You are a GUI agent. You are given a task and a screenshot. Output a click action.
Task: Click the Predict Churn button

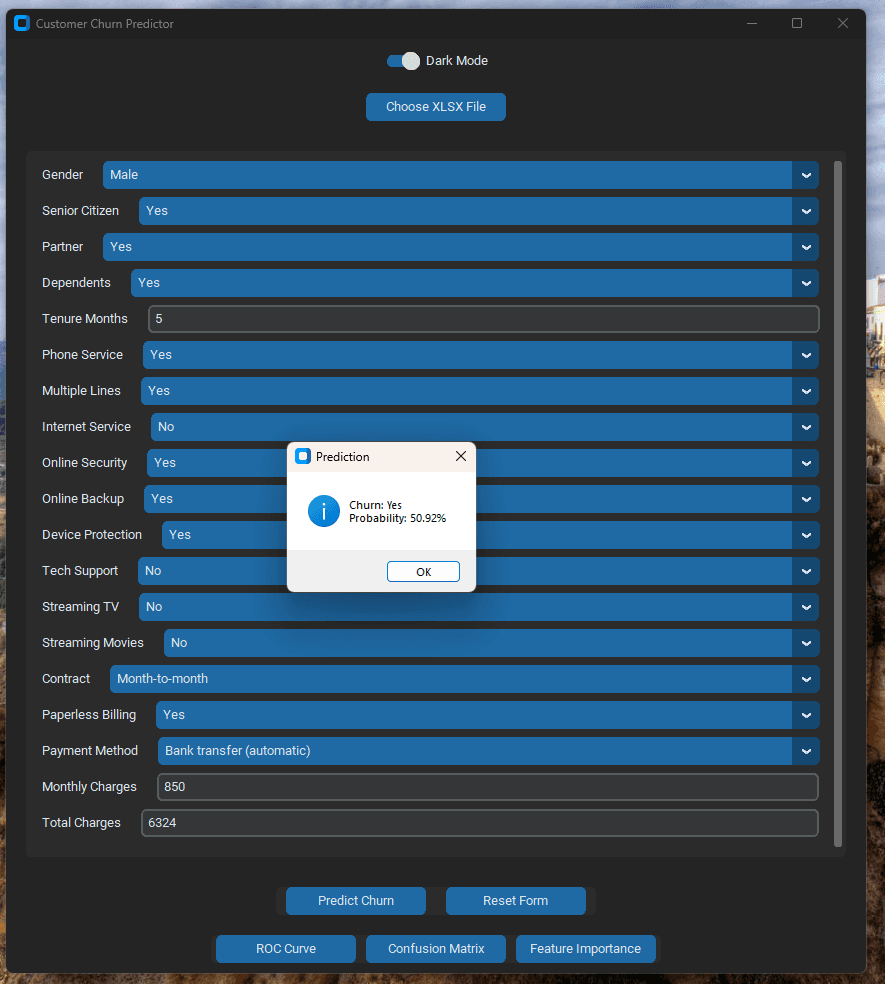click(x=356, y=901)
